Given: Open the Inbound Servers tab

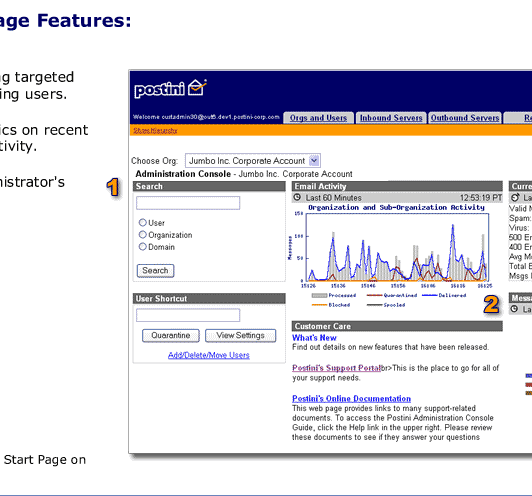Looking at the screenshot, I should tap(391, 118).
